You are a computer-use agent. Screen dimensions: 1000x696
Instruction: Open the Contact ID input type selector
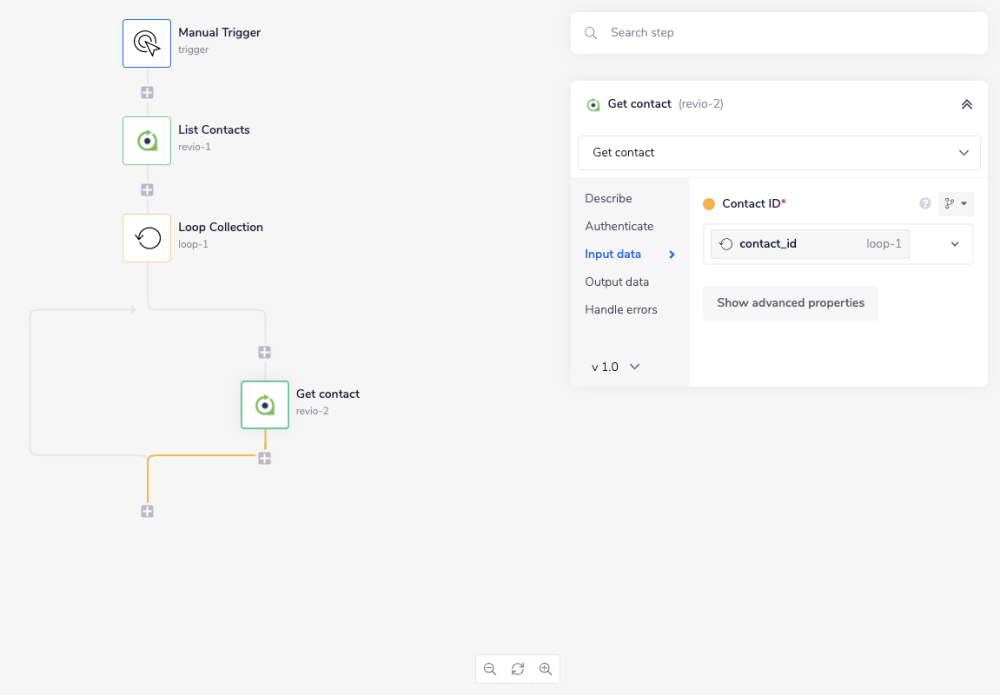pyautogui.click(x=955, y=204)
